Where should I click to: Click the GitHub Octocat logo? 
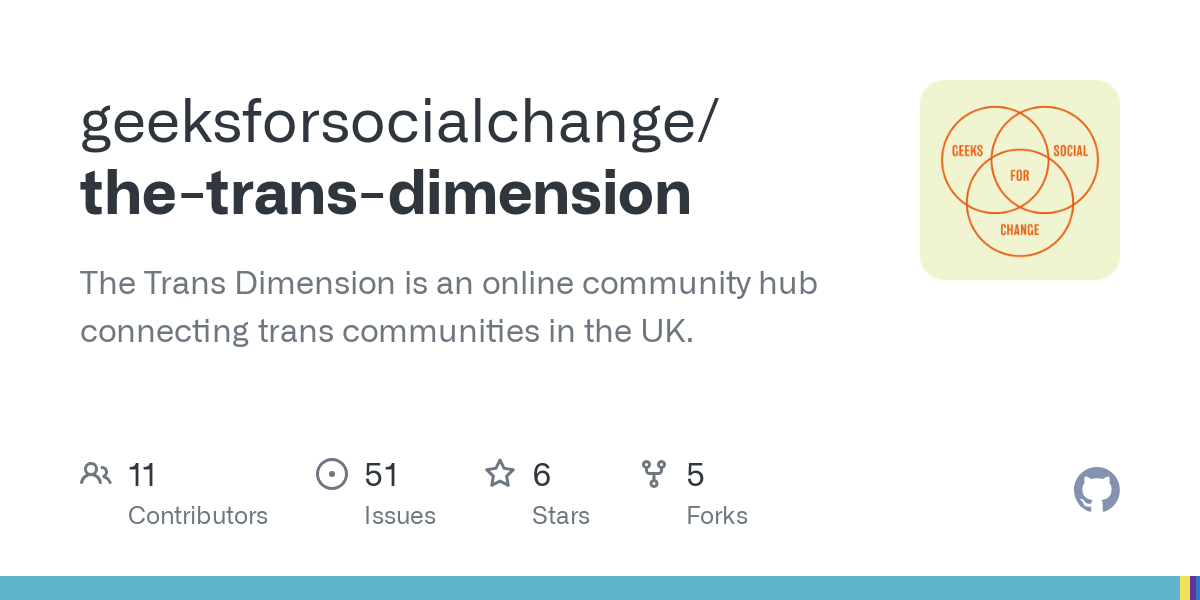click(1096, 490)
